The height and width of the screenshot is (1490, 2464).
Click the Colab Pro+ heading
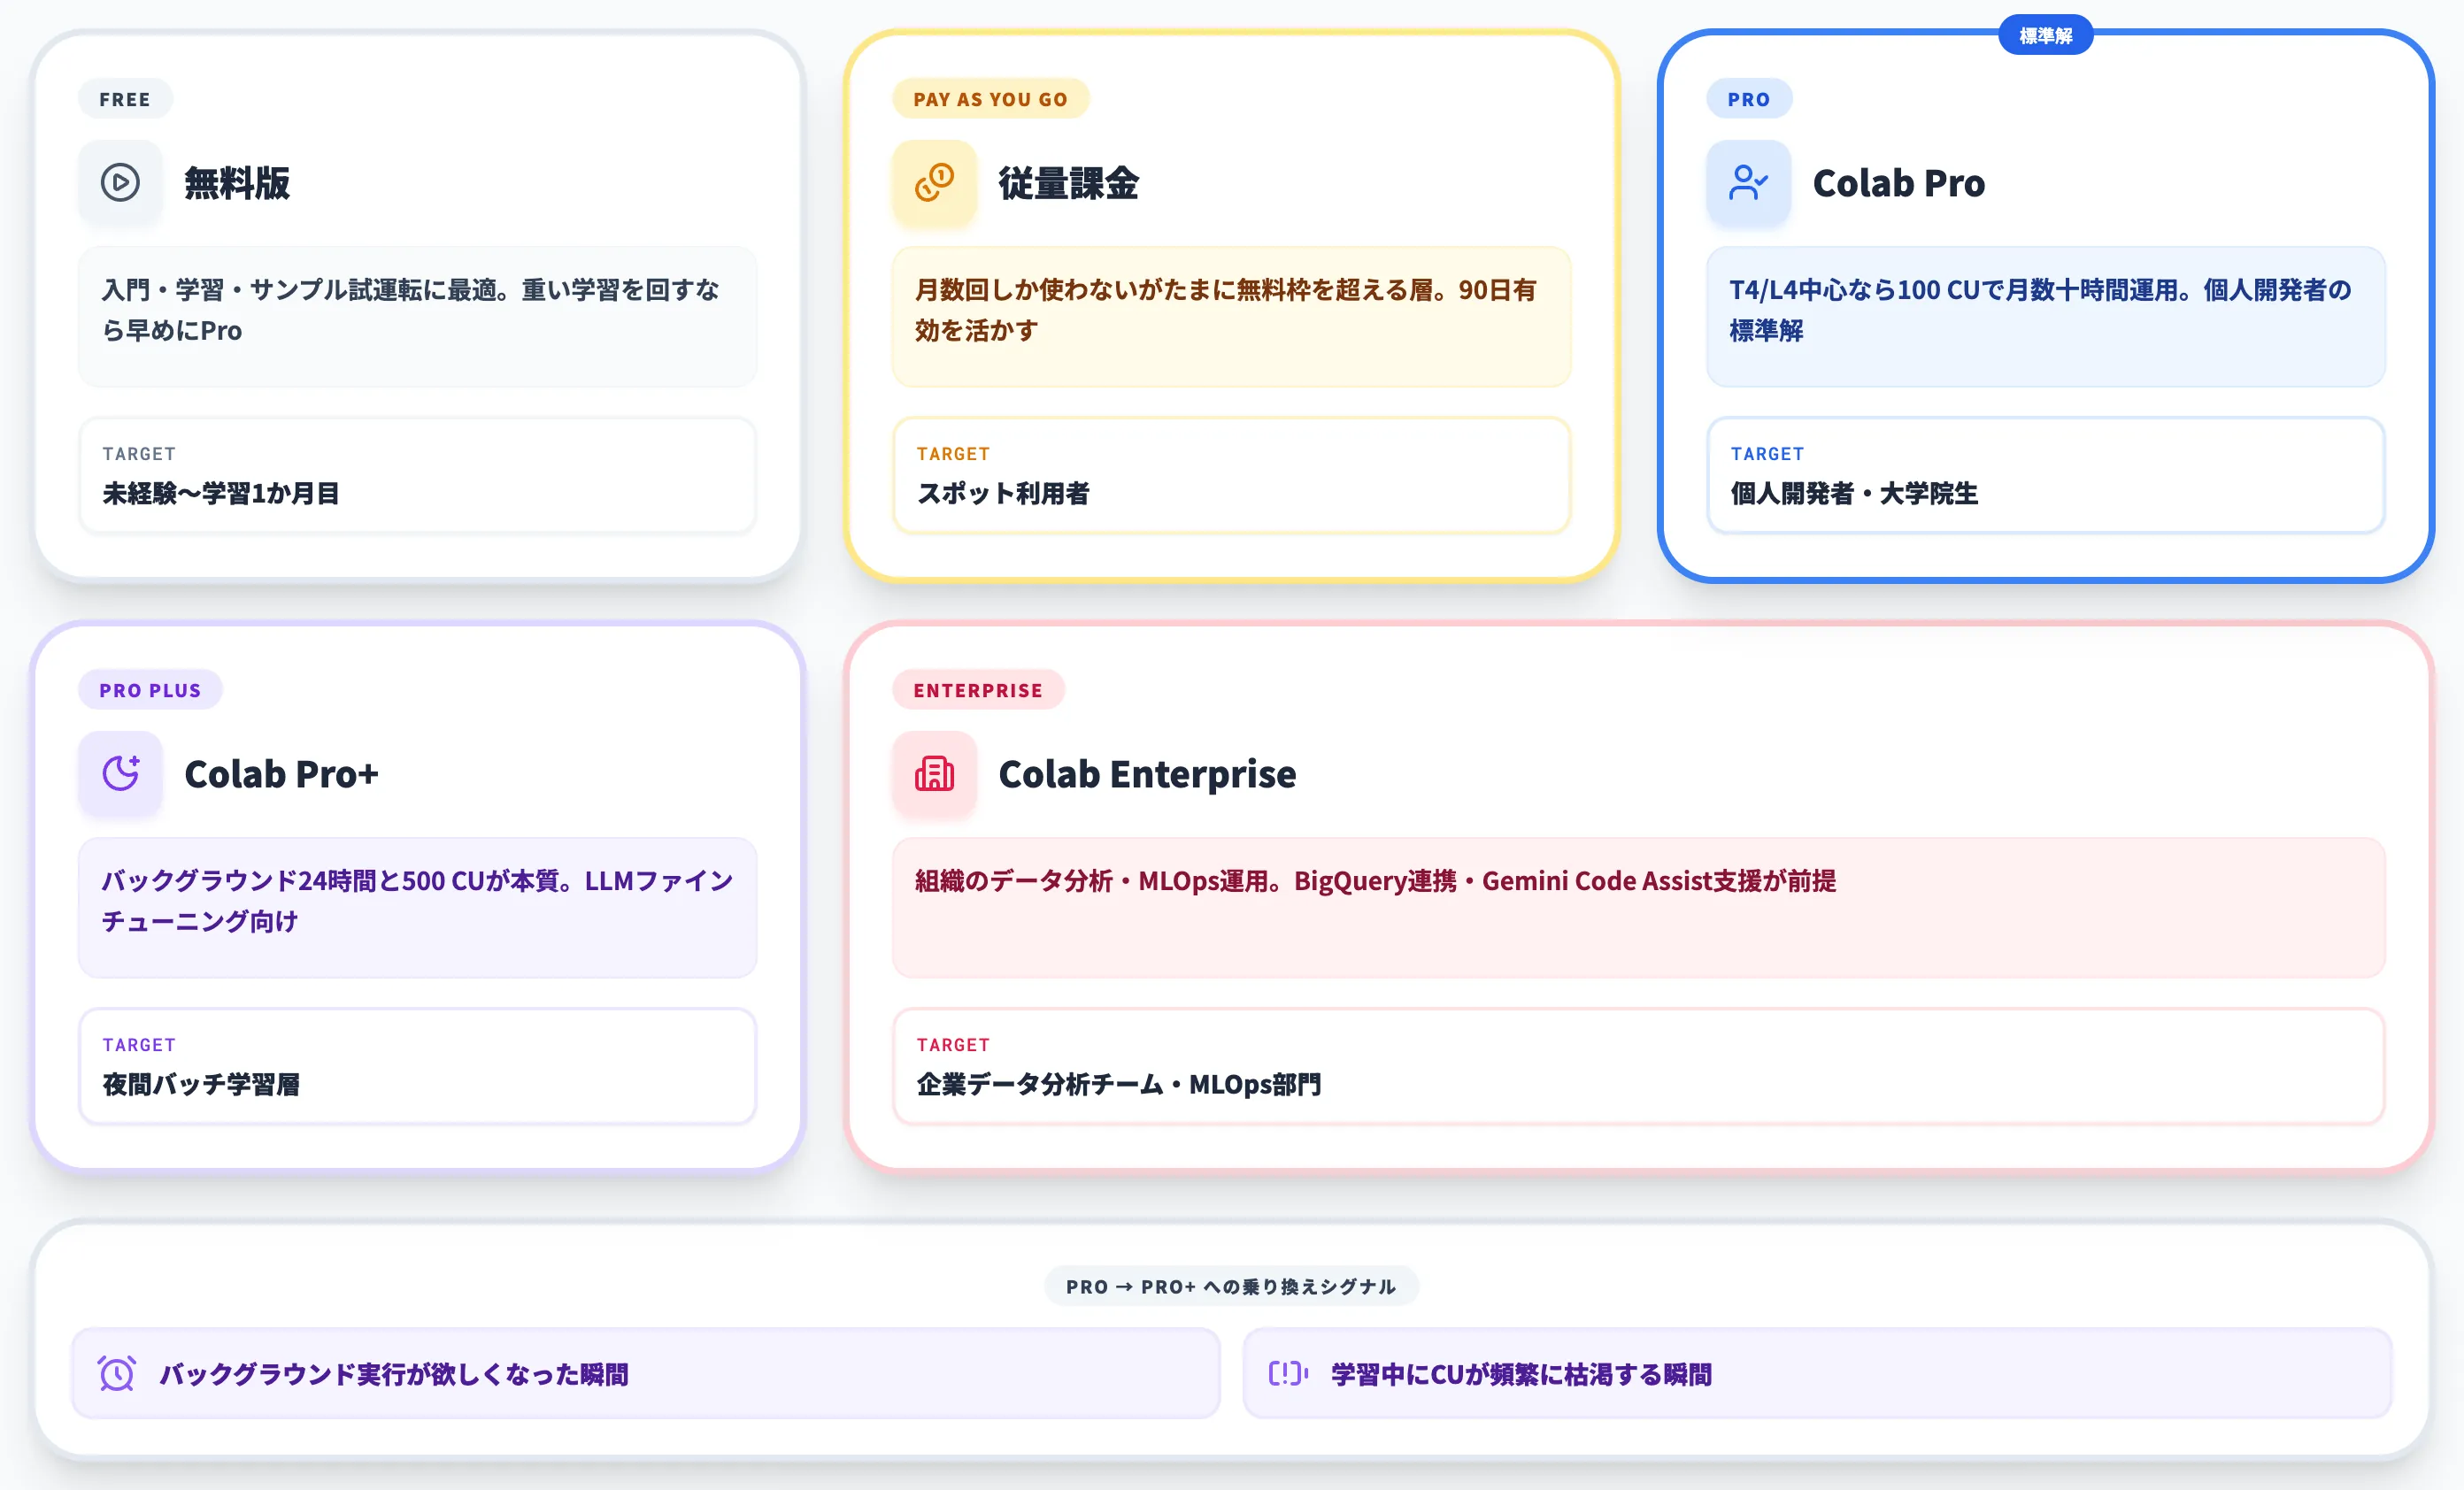click(281, 774)
